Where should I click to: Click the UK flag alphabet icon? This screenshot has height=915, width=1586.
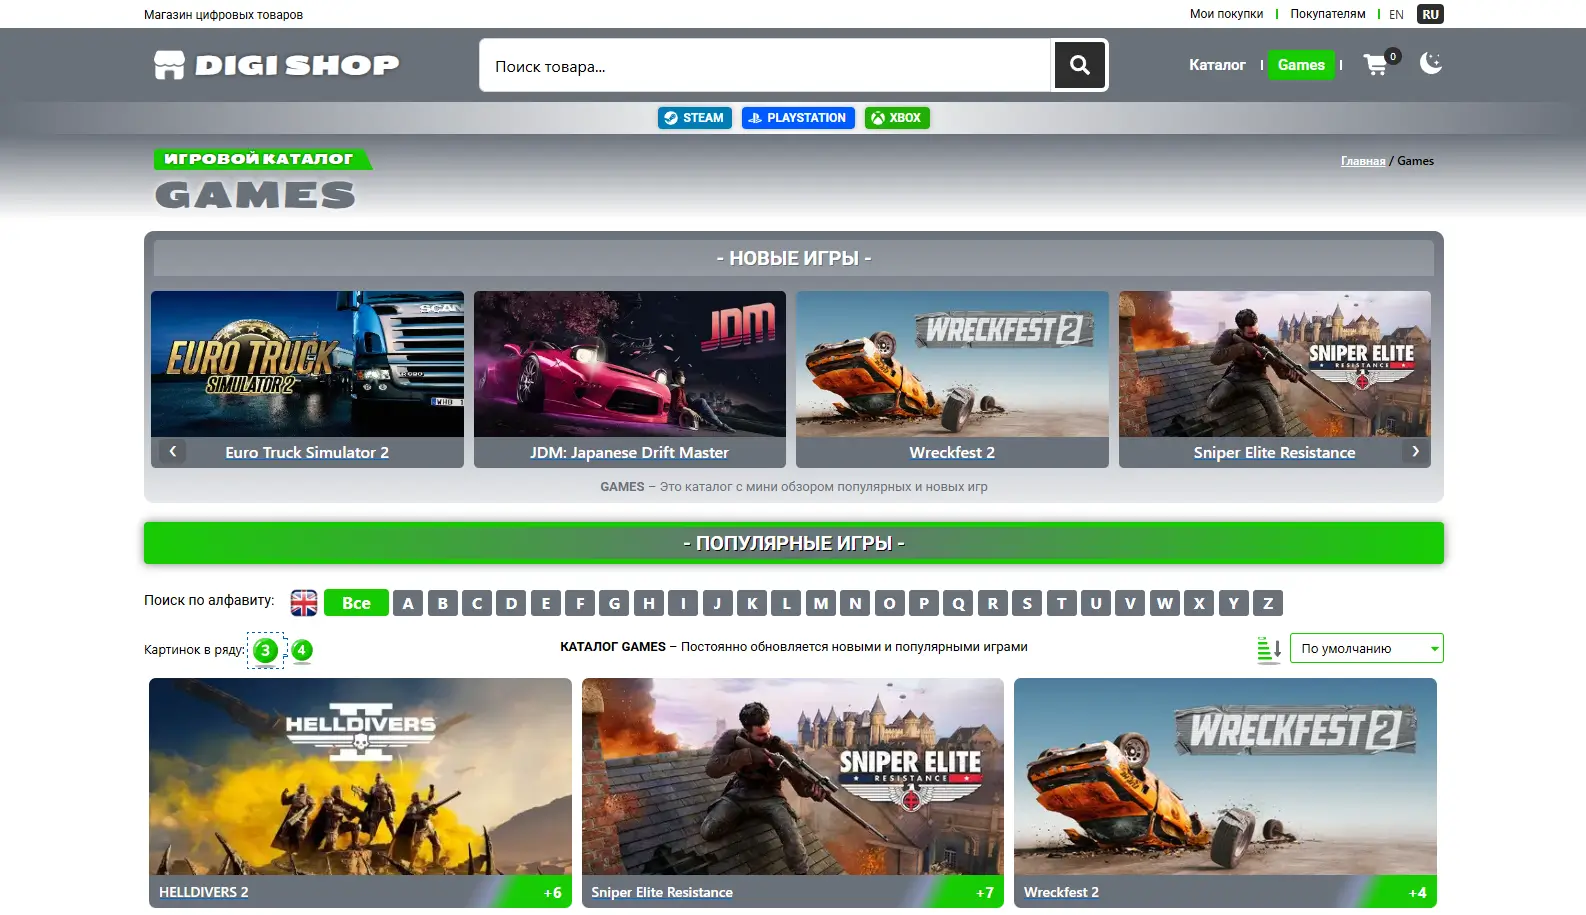click(304, 603)
